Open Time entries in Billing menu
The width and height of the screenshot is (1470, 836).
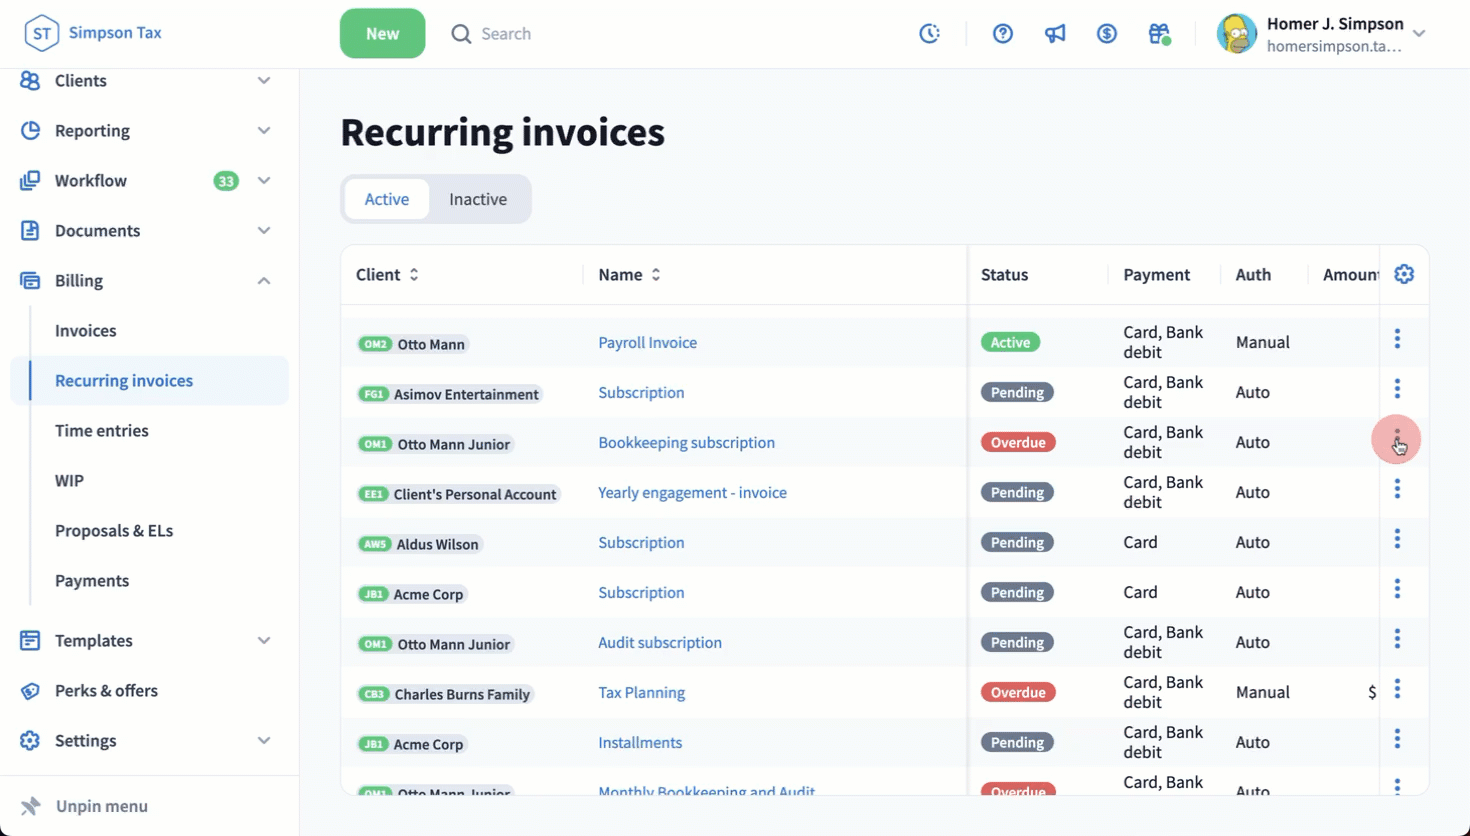tap(102, 430)
